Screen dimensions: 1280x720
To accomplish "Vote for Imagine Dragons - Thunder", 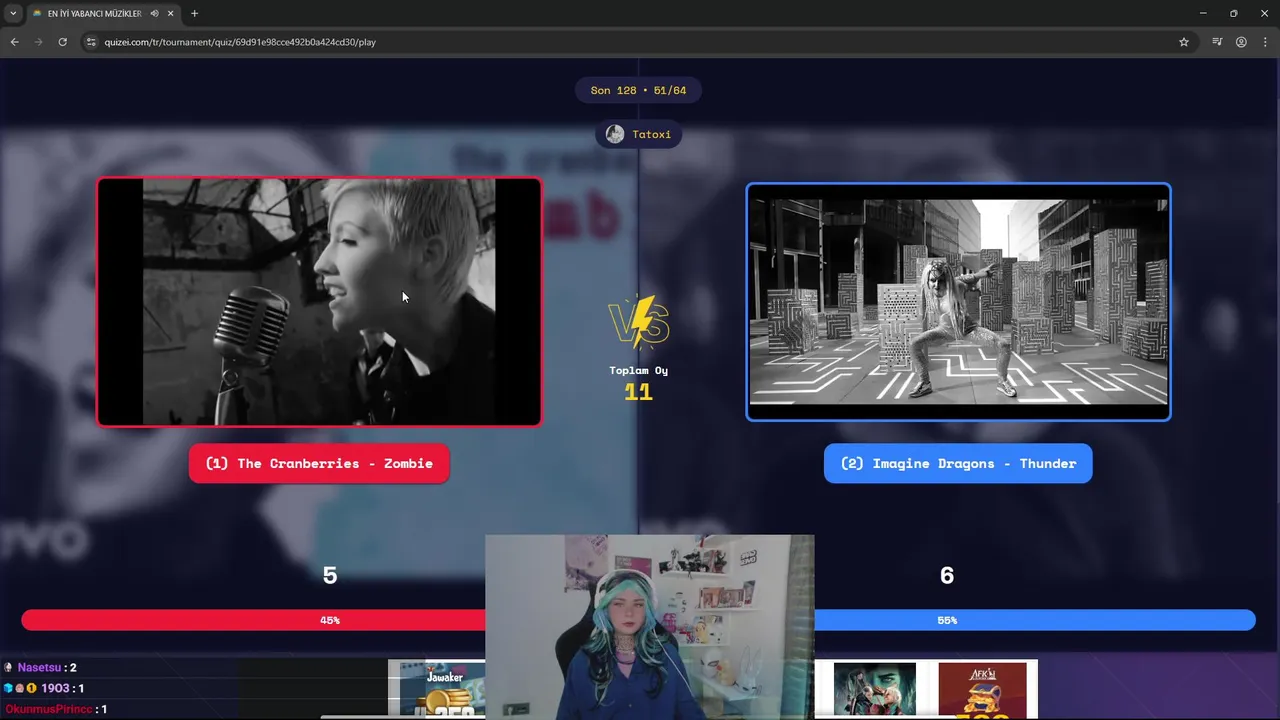I will [x=958, y=463].
